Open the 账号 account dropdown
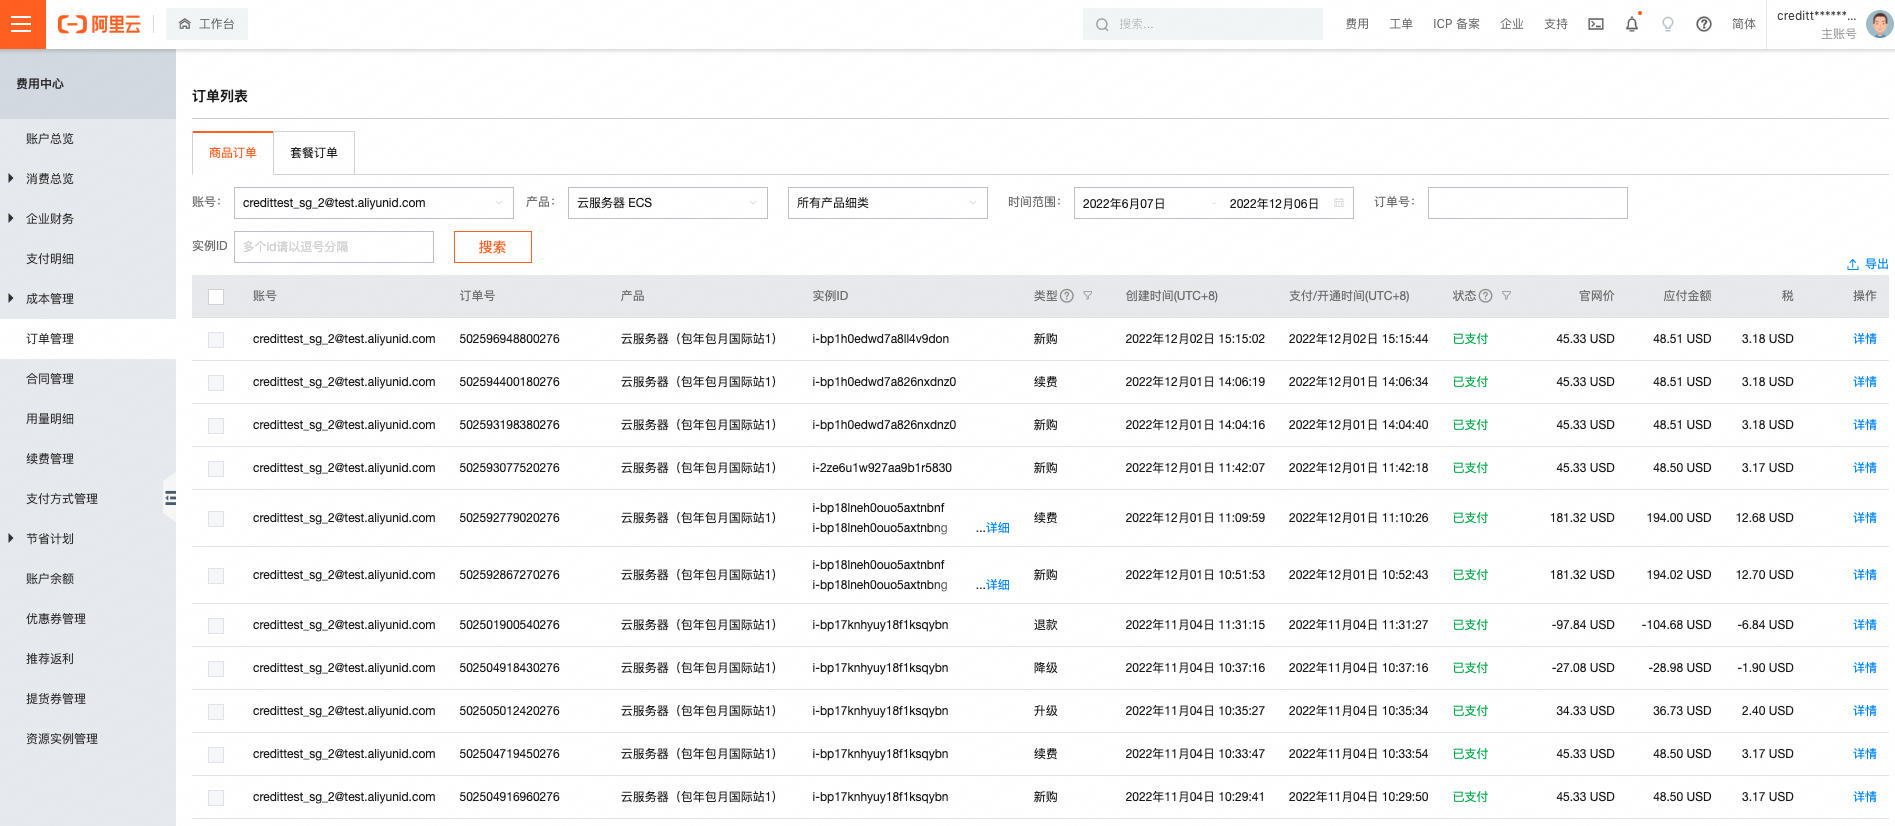 point(373,203)
